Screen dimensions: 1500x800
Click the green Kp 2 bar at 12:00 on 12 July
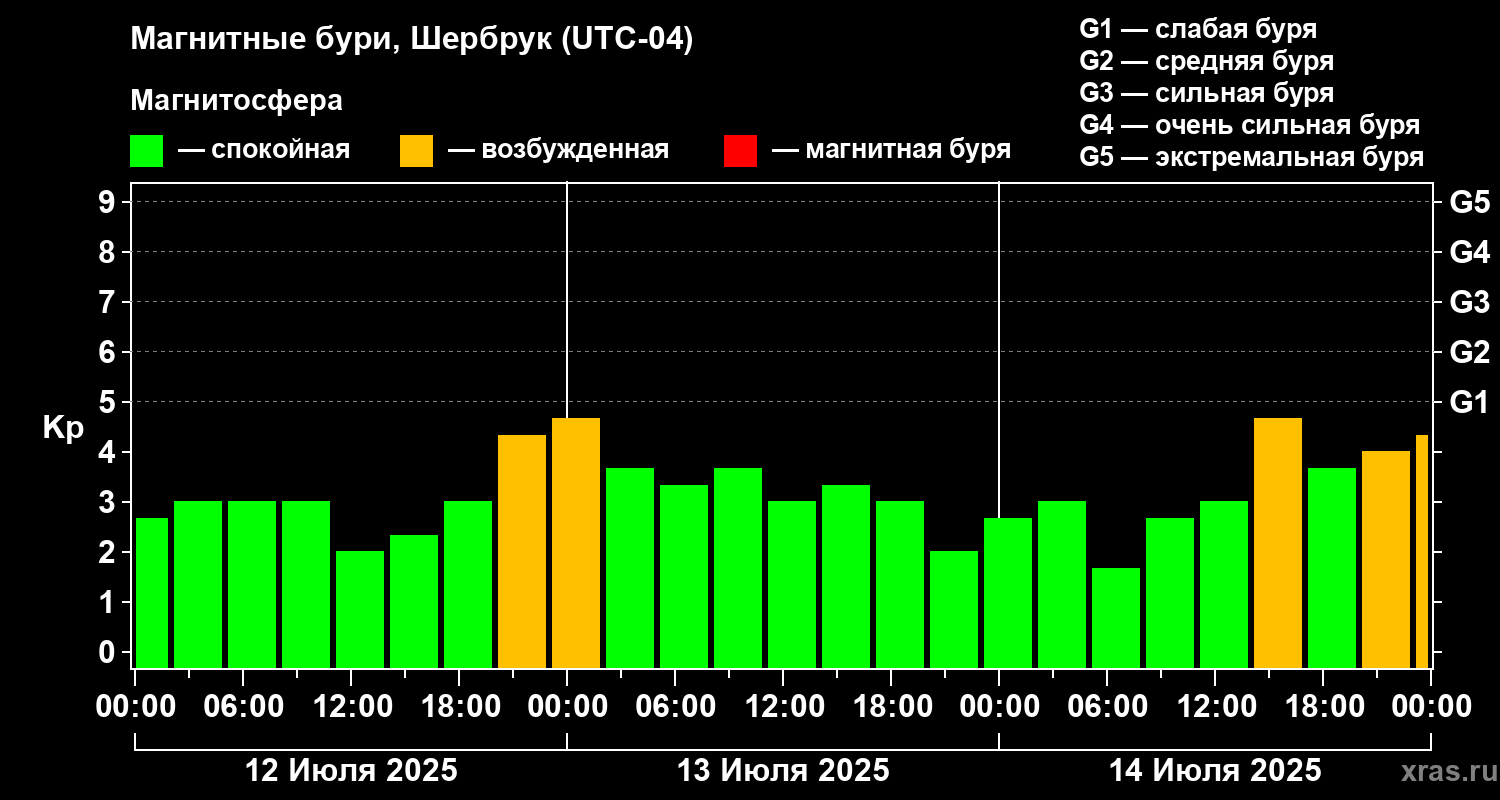point(360,609)
